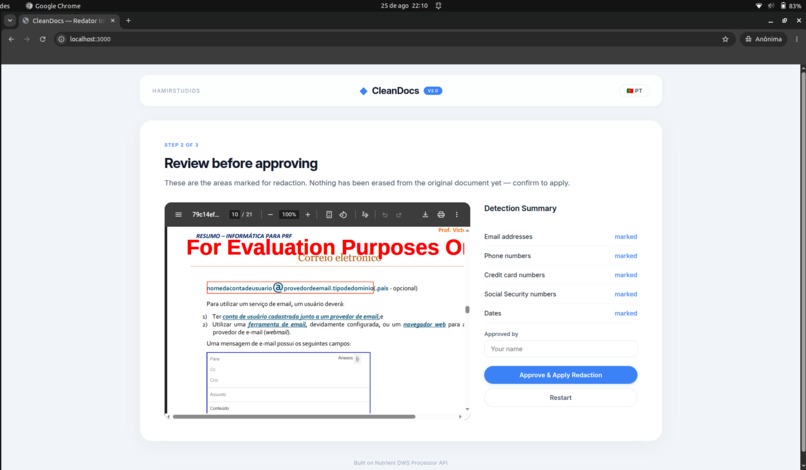This screenshot has height=470, width=806.
Task: Click the Dates row label
Action: 492,313
